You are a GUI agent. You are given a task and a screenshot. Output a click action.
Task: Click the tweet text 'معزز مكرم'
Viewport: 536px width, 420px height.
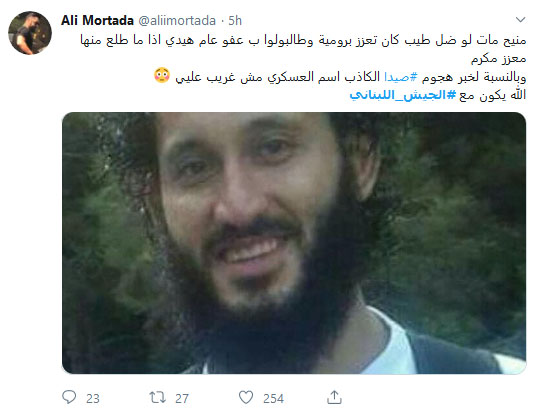tap(498, 58)
